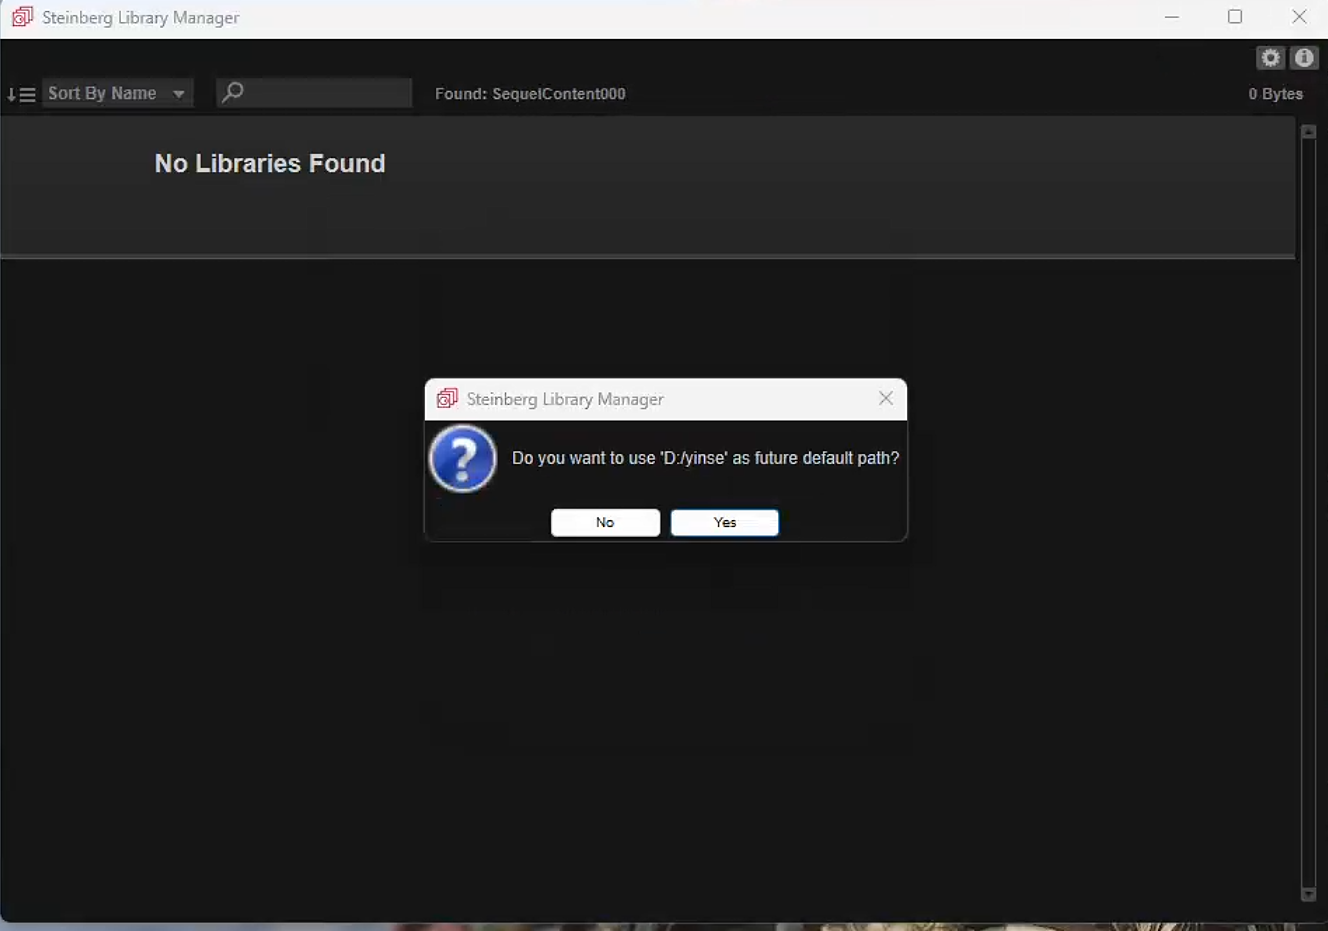This screenshot has height=931, width=1328.
Task: Minimize the Steinberg Library Manager window
Action: [1172, 17]
